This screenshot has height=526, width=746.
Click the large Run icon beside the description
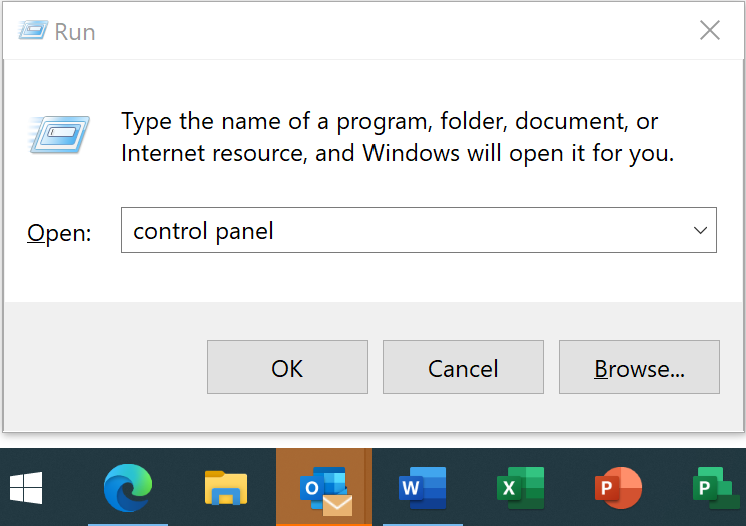point(59,134)
